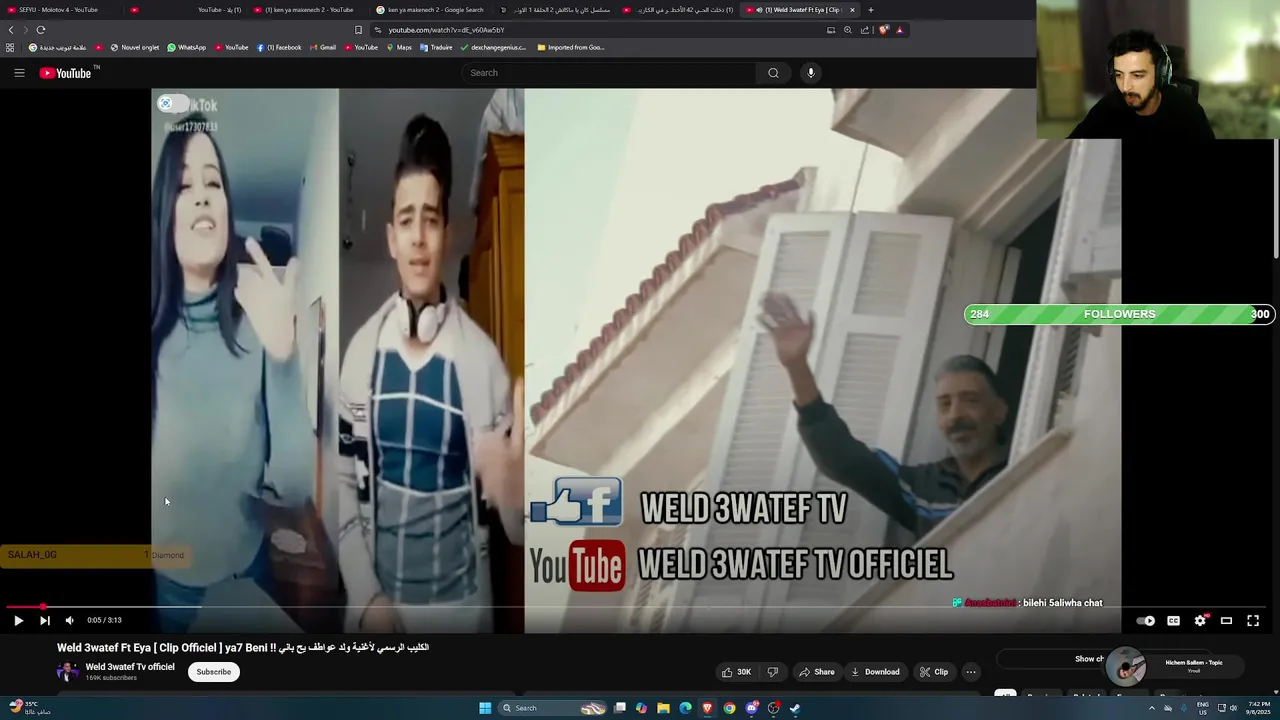Skip to the next video
The image size is (1280, 720).
[44, 621]
